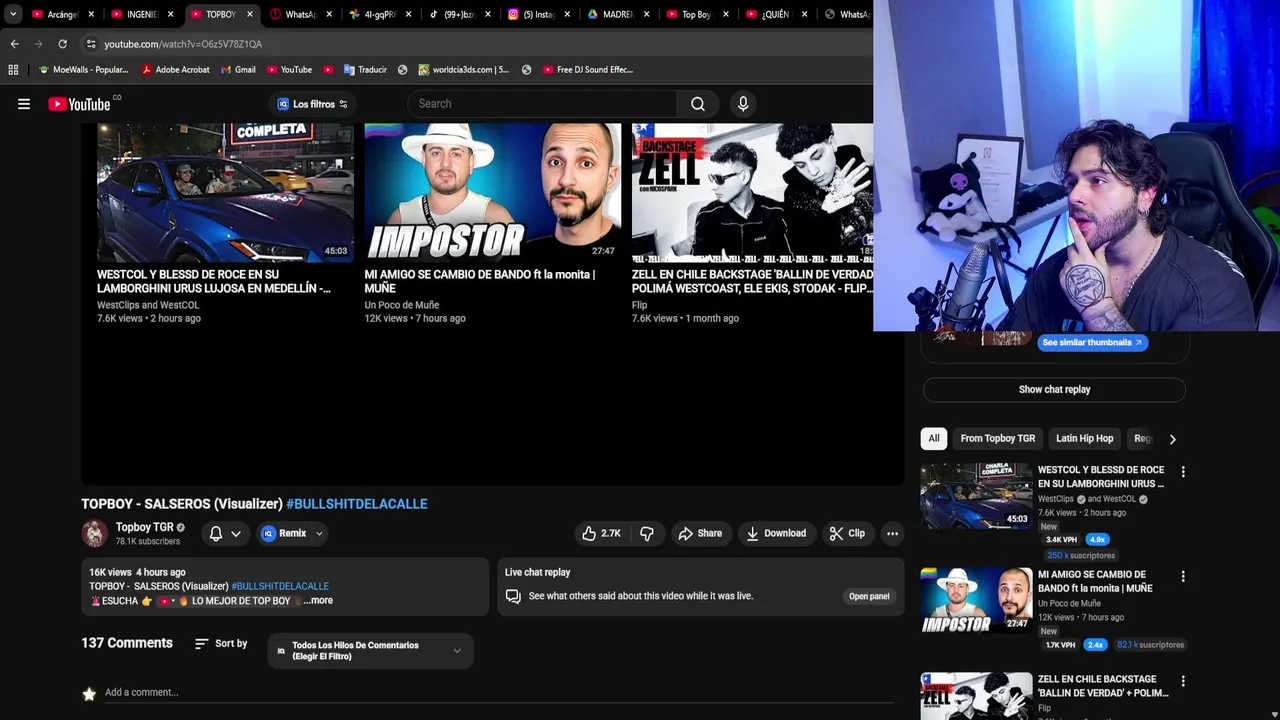Expand the description with ...more
The image size is (1280, 720).
click(x=318, y=600)
